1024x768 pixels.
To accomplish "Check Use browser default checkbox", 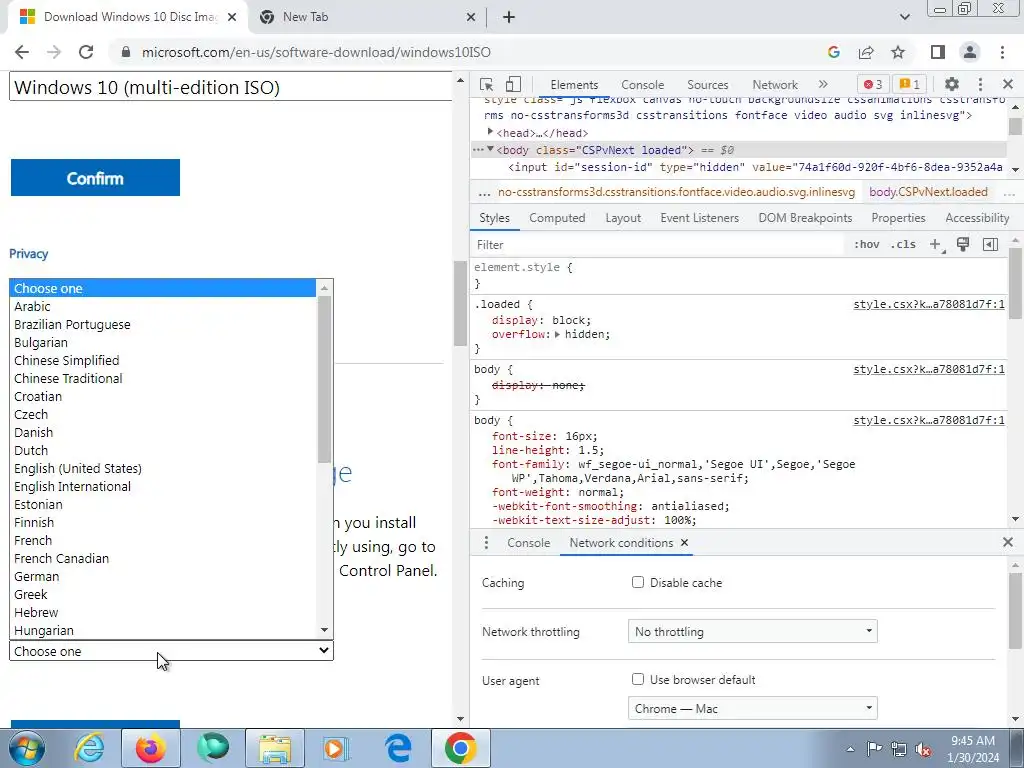I will coord(638,679).
